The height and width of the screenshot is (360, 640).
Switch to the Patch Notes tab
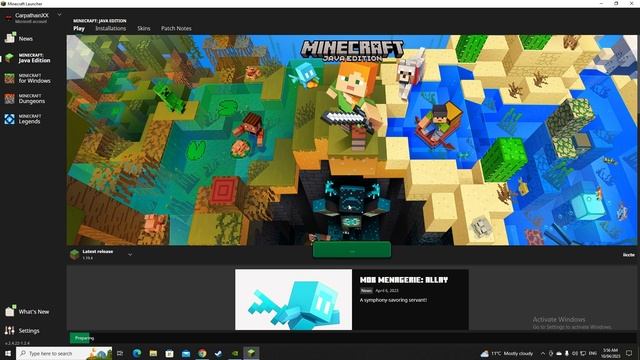coord(176,29)
